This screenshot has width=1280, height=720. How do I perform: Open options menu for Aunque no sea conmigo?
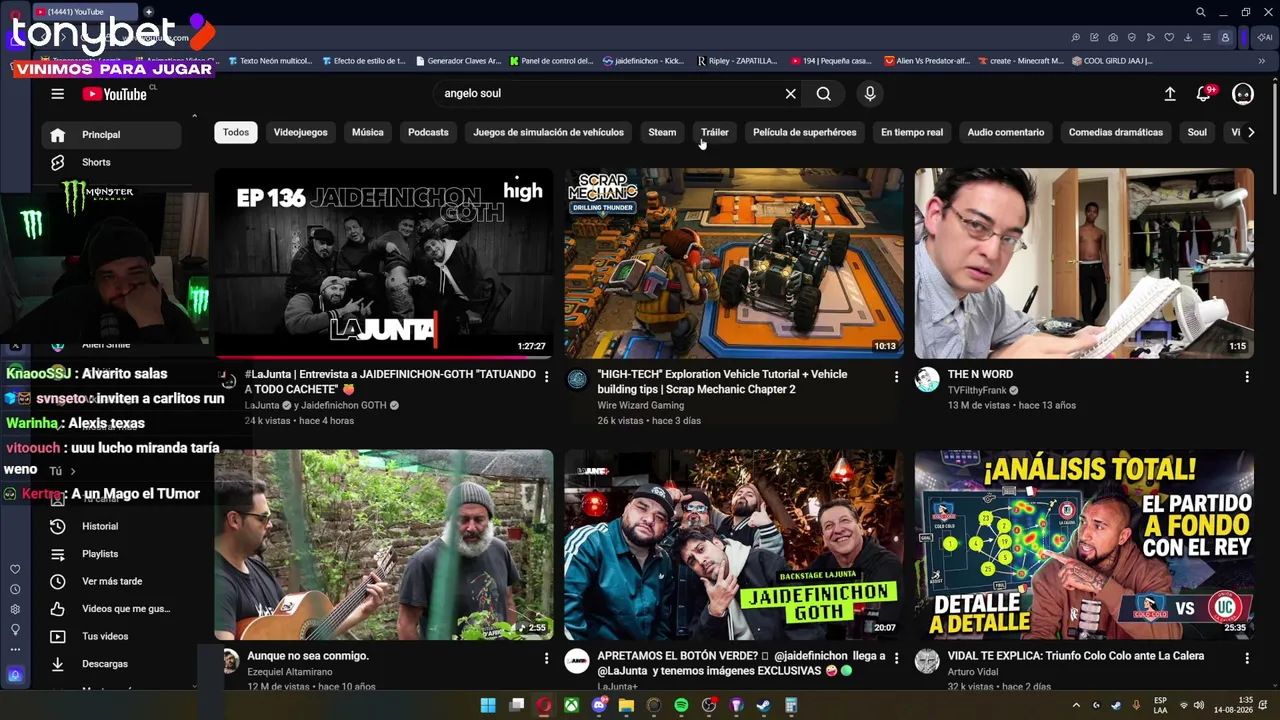point(546,659)
